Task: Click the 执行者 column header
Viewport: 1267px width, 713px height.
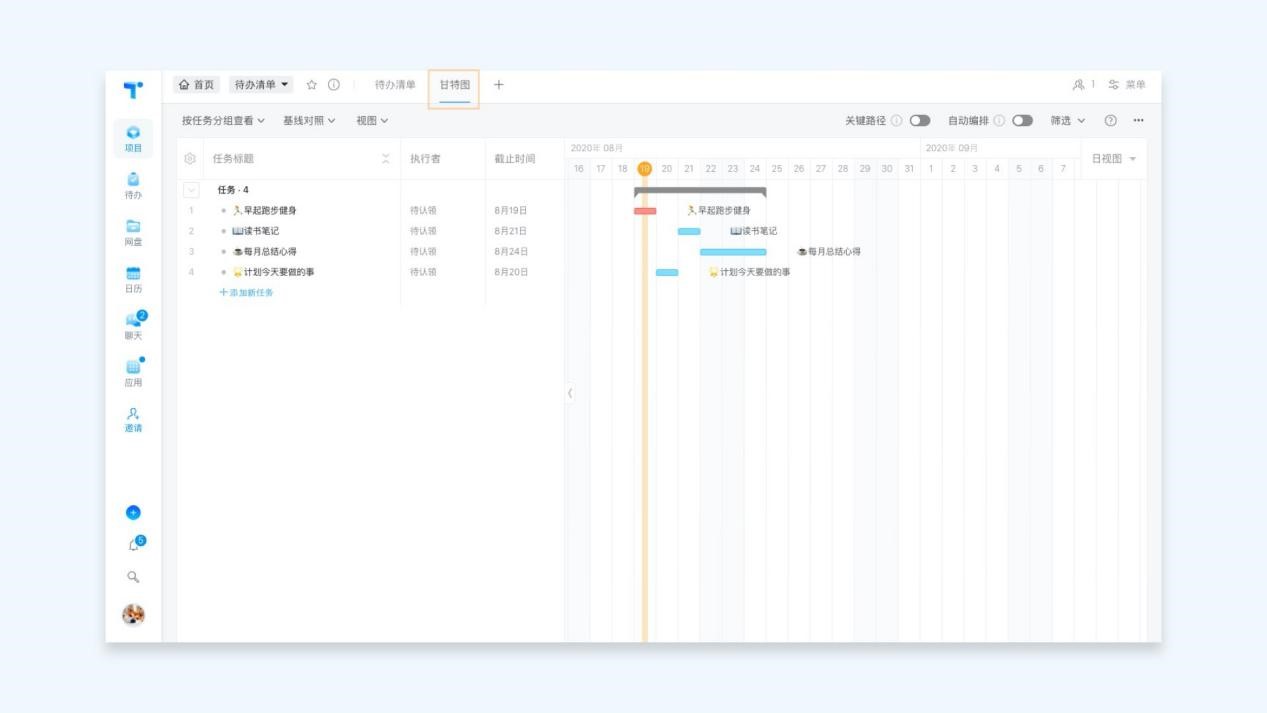Action: (x=425, y=159)
